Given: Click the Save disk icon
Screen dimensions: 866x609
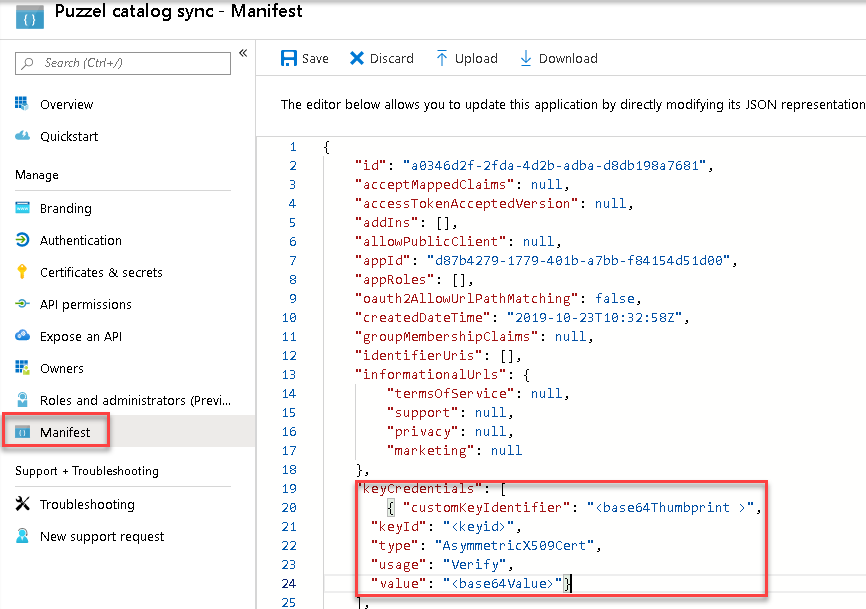Looking at the screenshot, I should click(289, 58).
